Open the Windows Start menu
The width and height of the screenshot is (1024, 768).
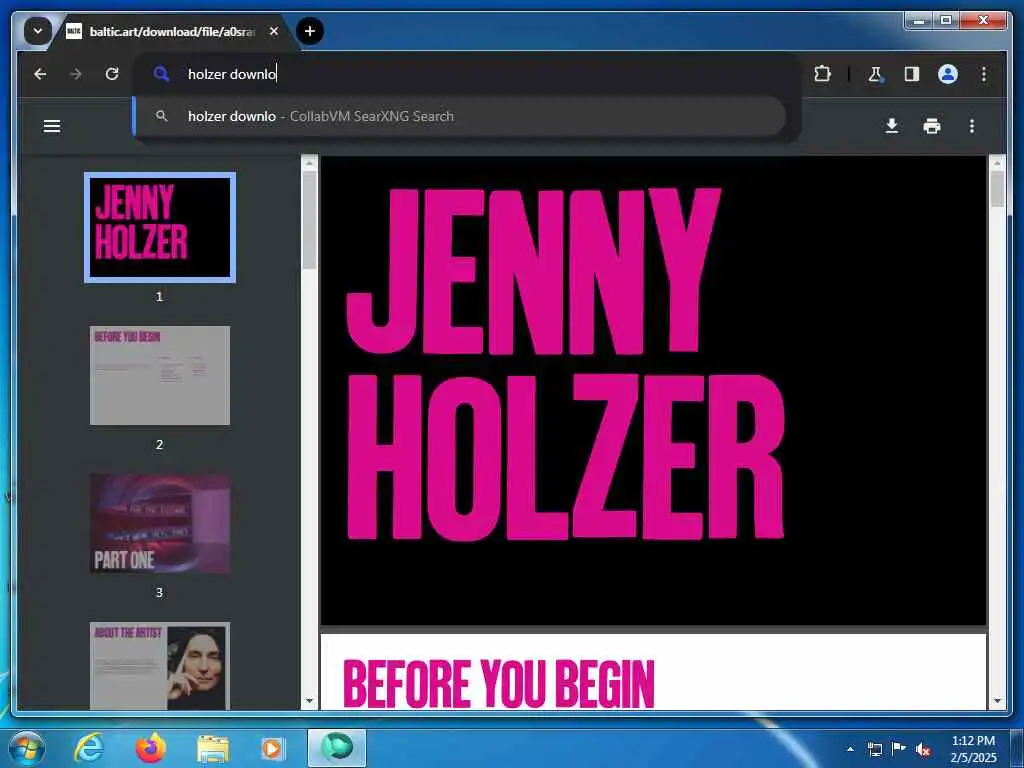27,748
